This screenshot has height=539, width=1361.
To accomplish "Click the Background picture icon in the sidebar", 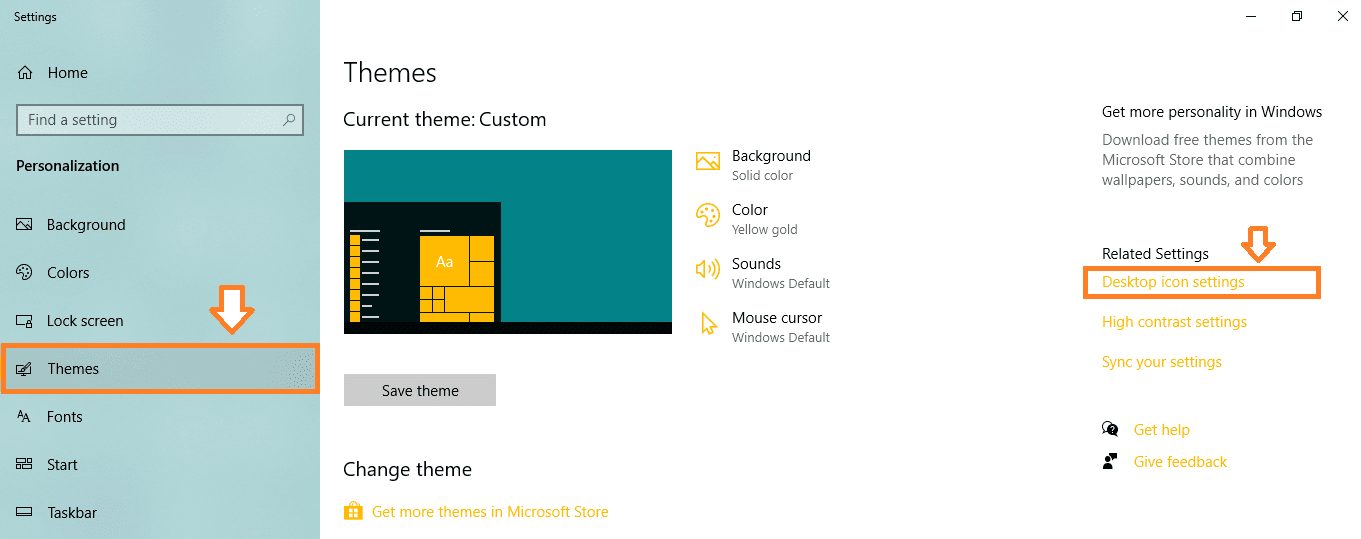I will [25, 225].
